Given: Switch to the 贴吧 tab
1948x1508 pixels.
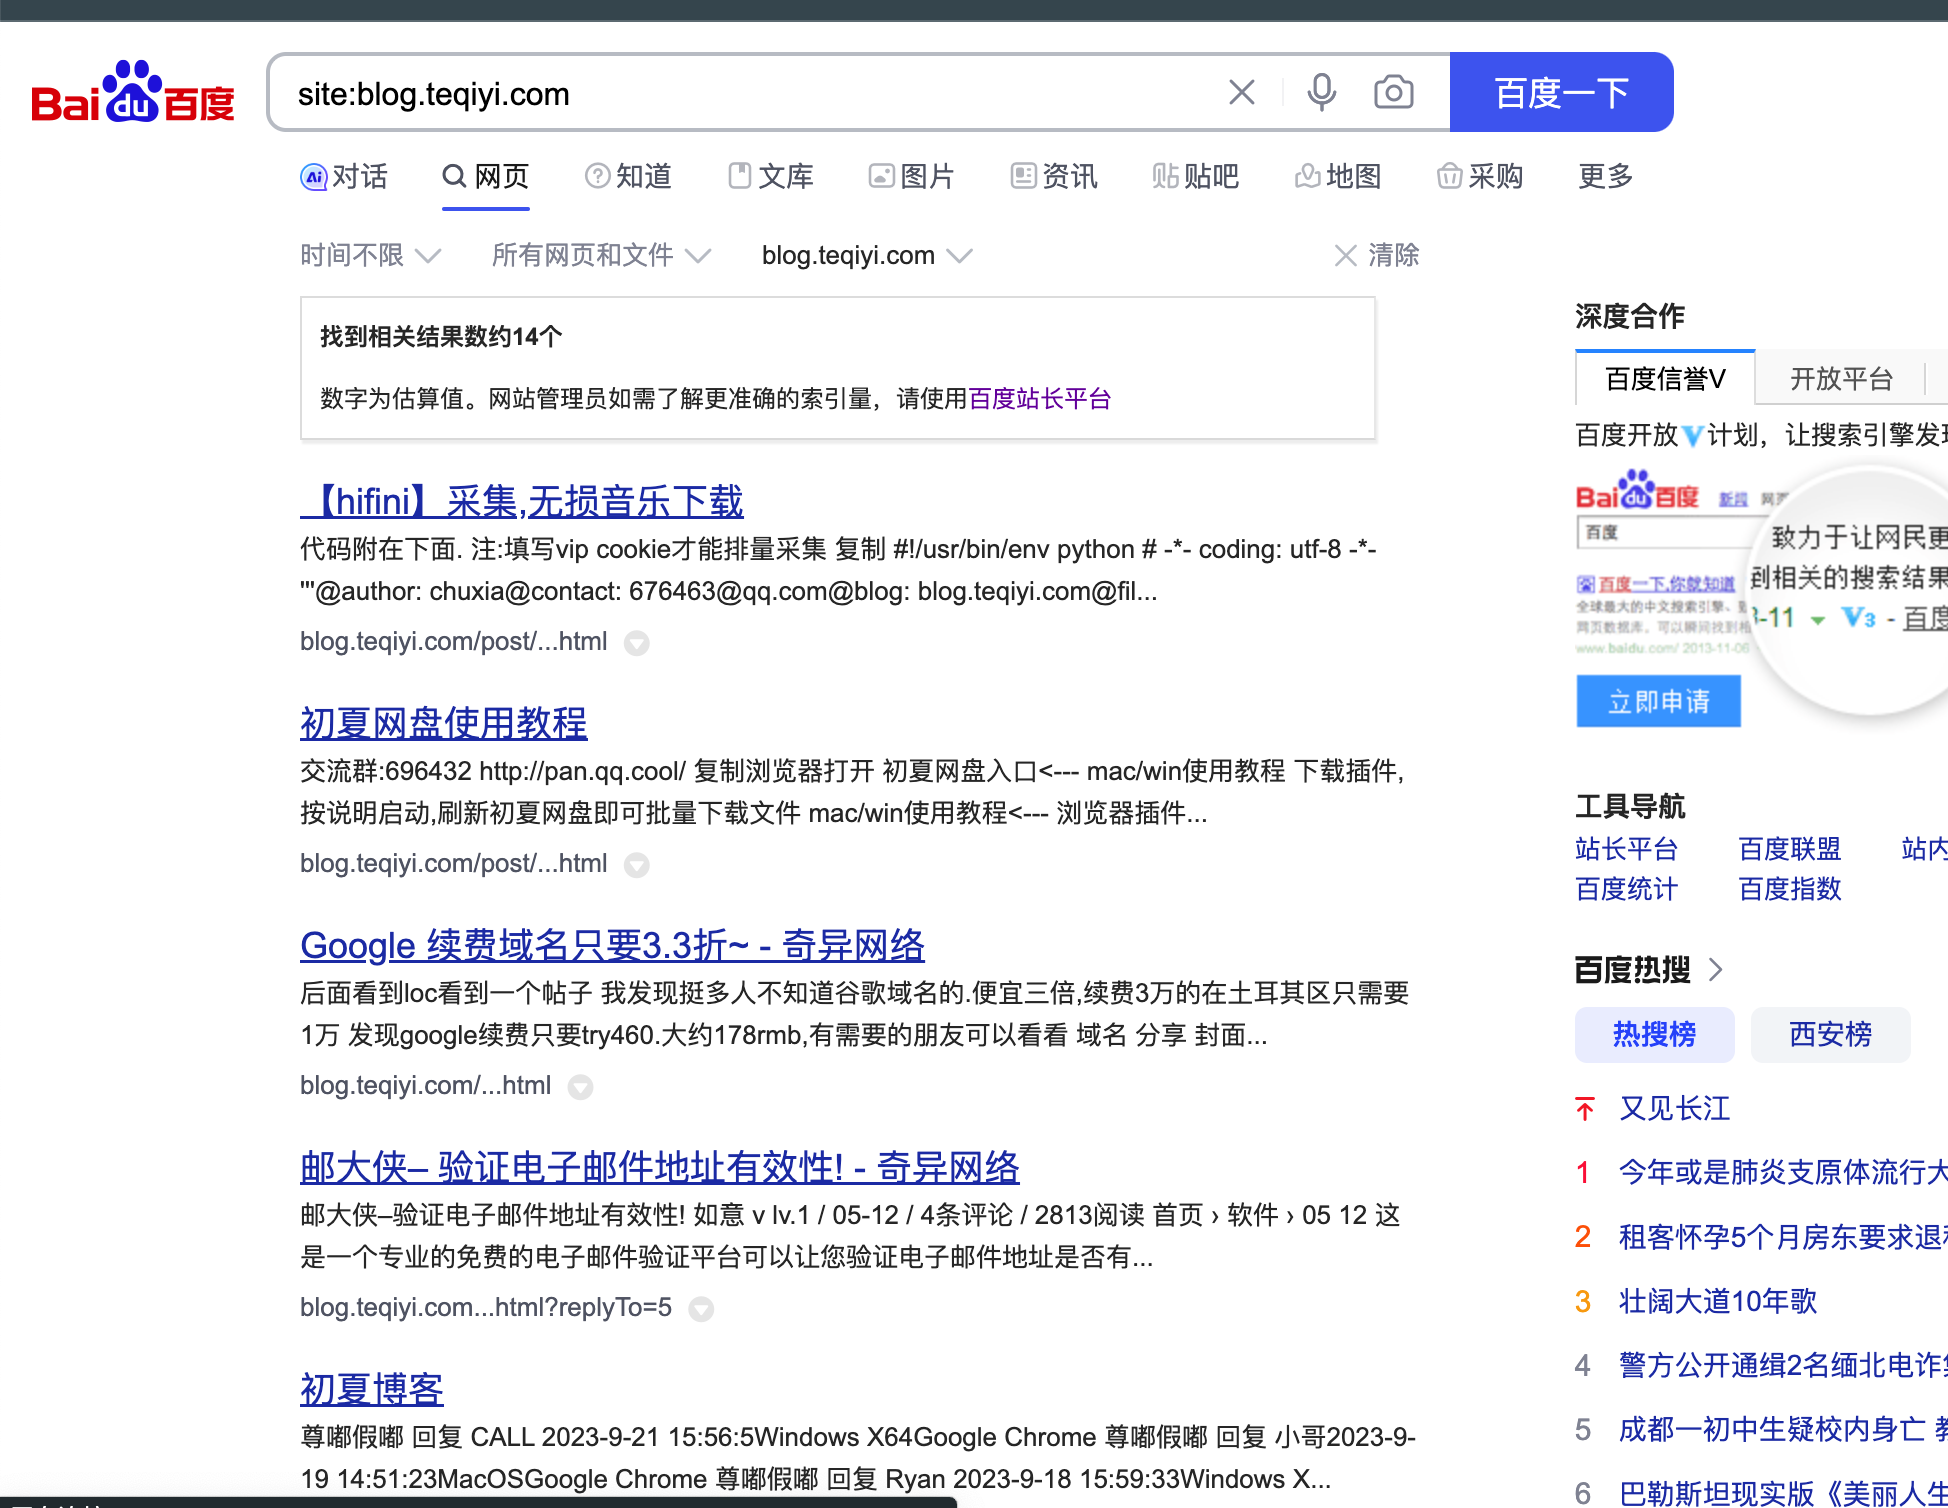Looking at the screenshot, I should point(1196,176).
